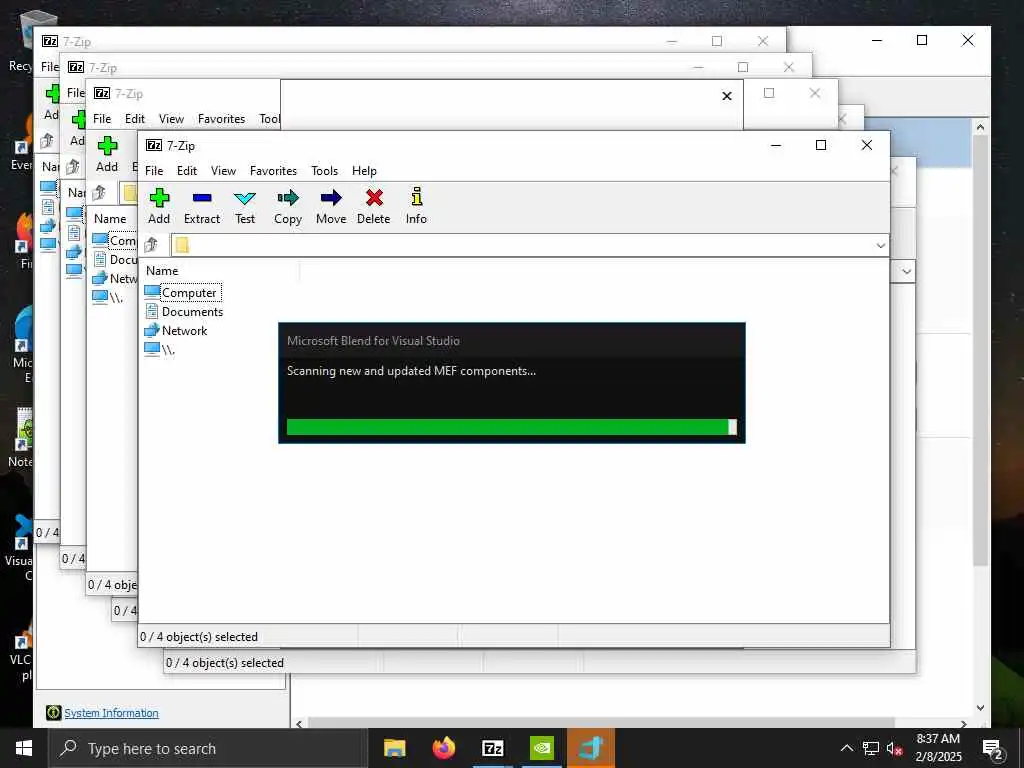Open the Tools menu in front 7-Zip window
The width and height of the screenshot is (1024, 768).
coord(325,170)
